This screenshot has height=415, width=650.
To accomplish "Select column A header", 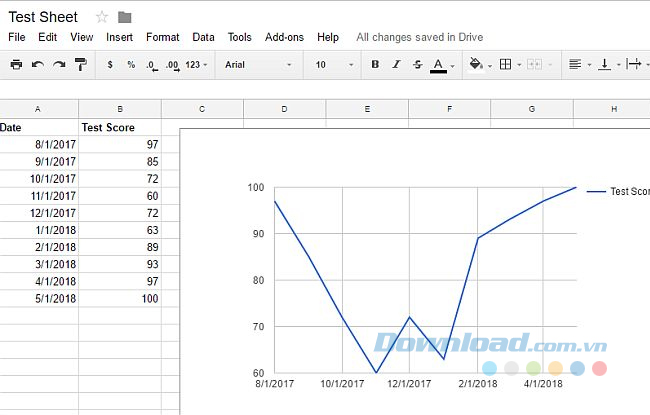I will point(38,109).
